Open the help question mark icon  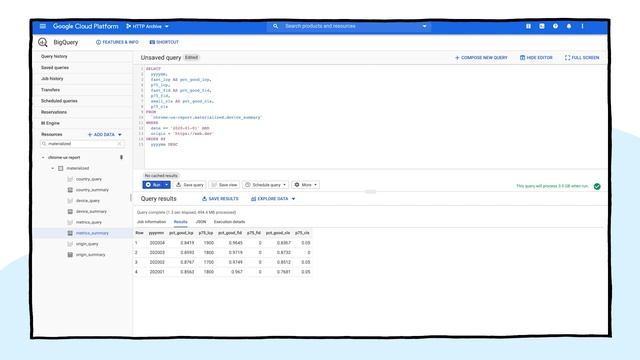pyautogui.click(x=555, y=26)
